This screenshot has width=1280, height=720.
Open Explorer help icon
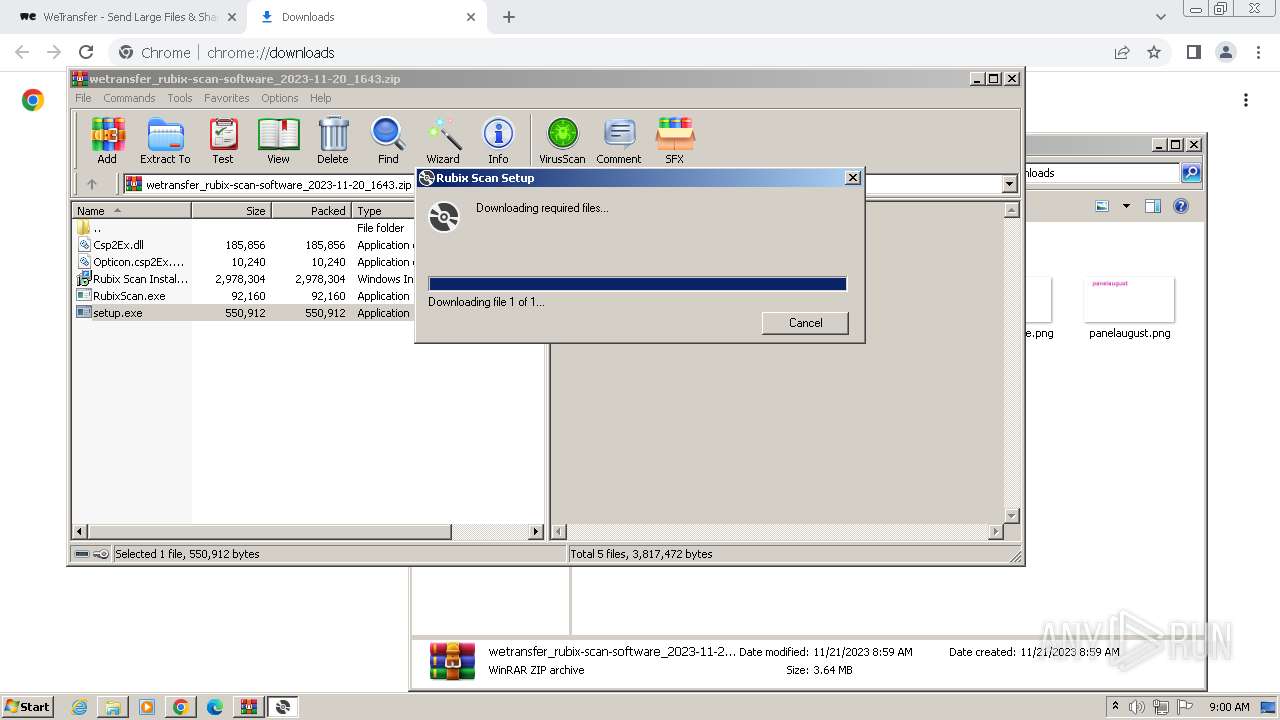1181,206
